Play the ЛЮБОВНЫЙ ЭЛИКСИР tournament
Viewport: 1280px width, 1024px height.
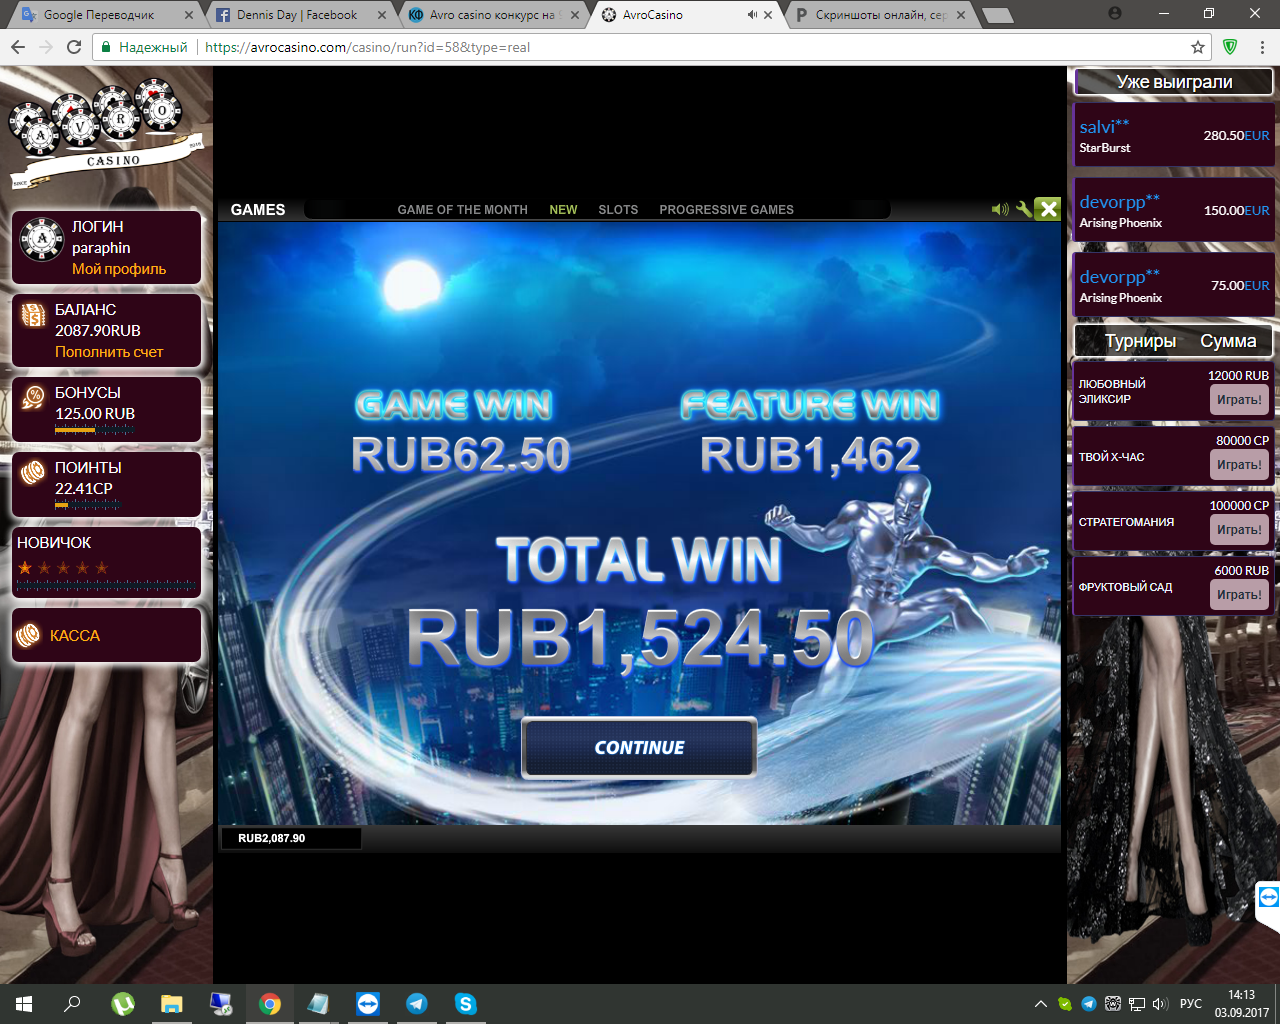(x=1239, y=400)
